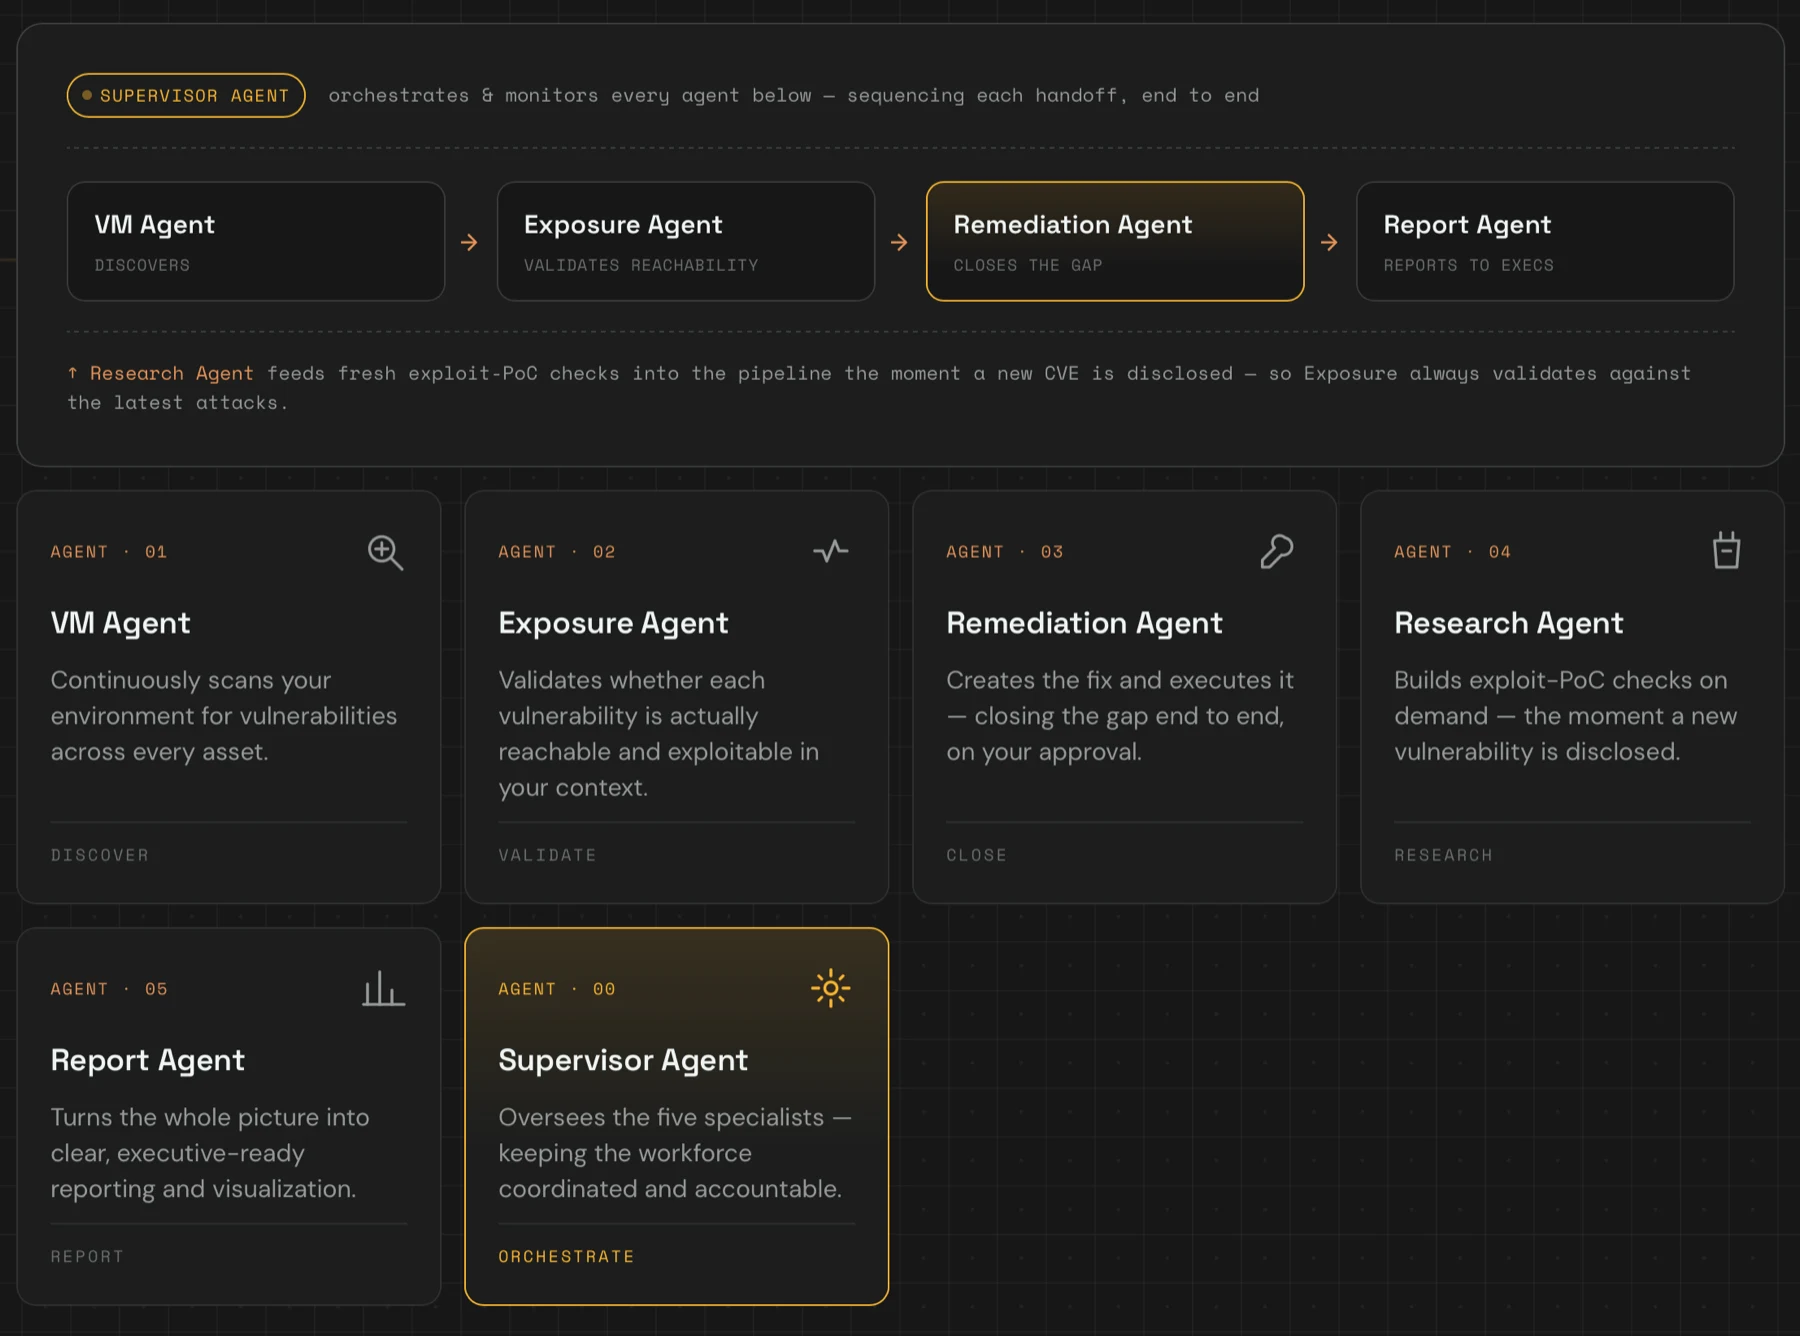Image resolution: width=1800 pixels, height=1336 pixels.
Task: Click the RESEARCH footer tag
Action: pos(1444,855)
